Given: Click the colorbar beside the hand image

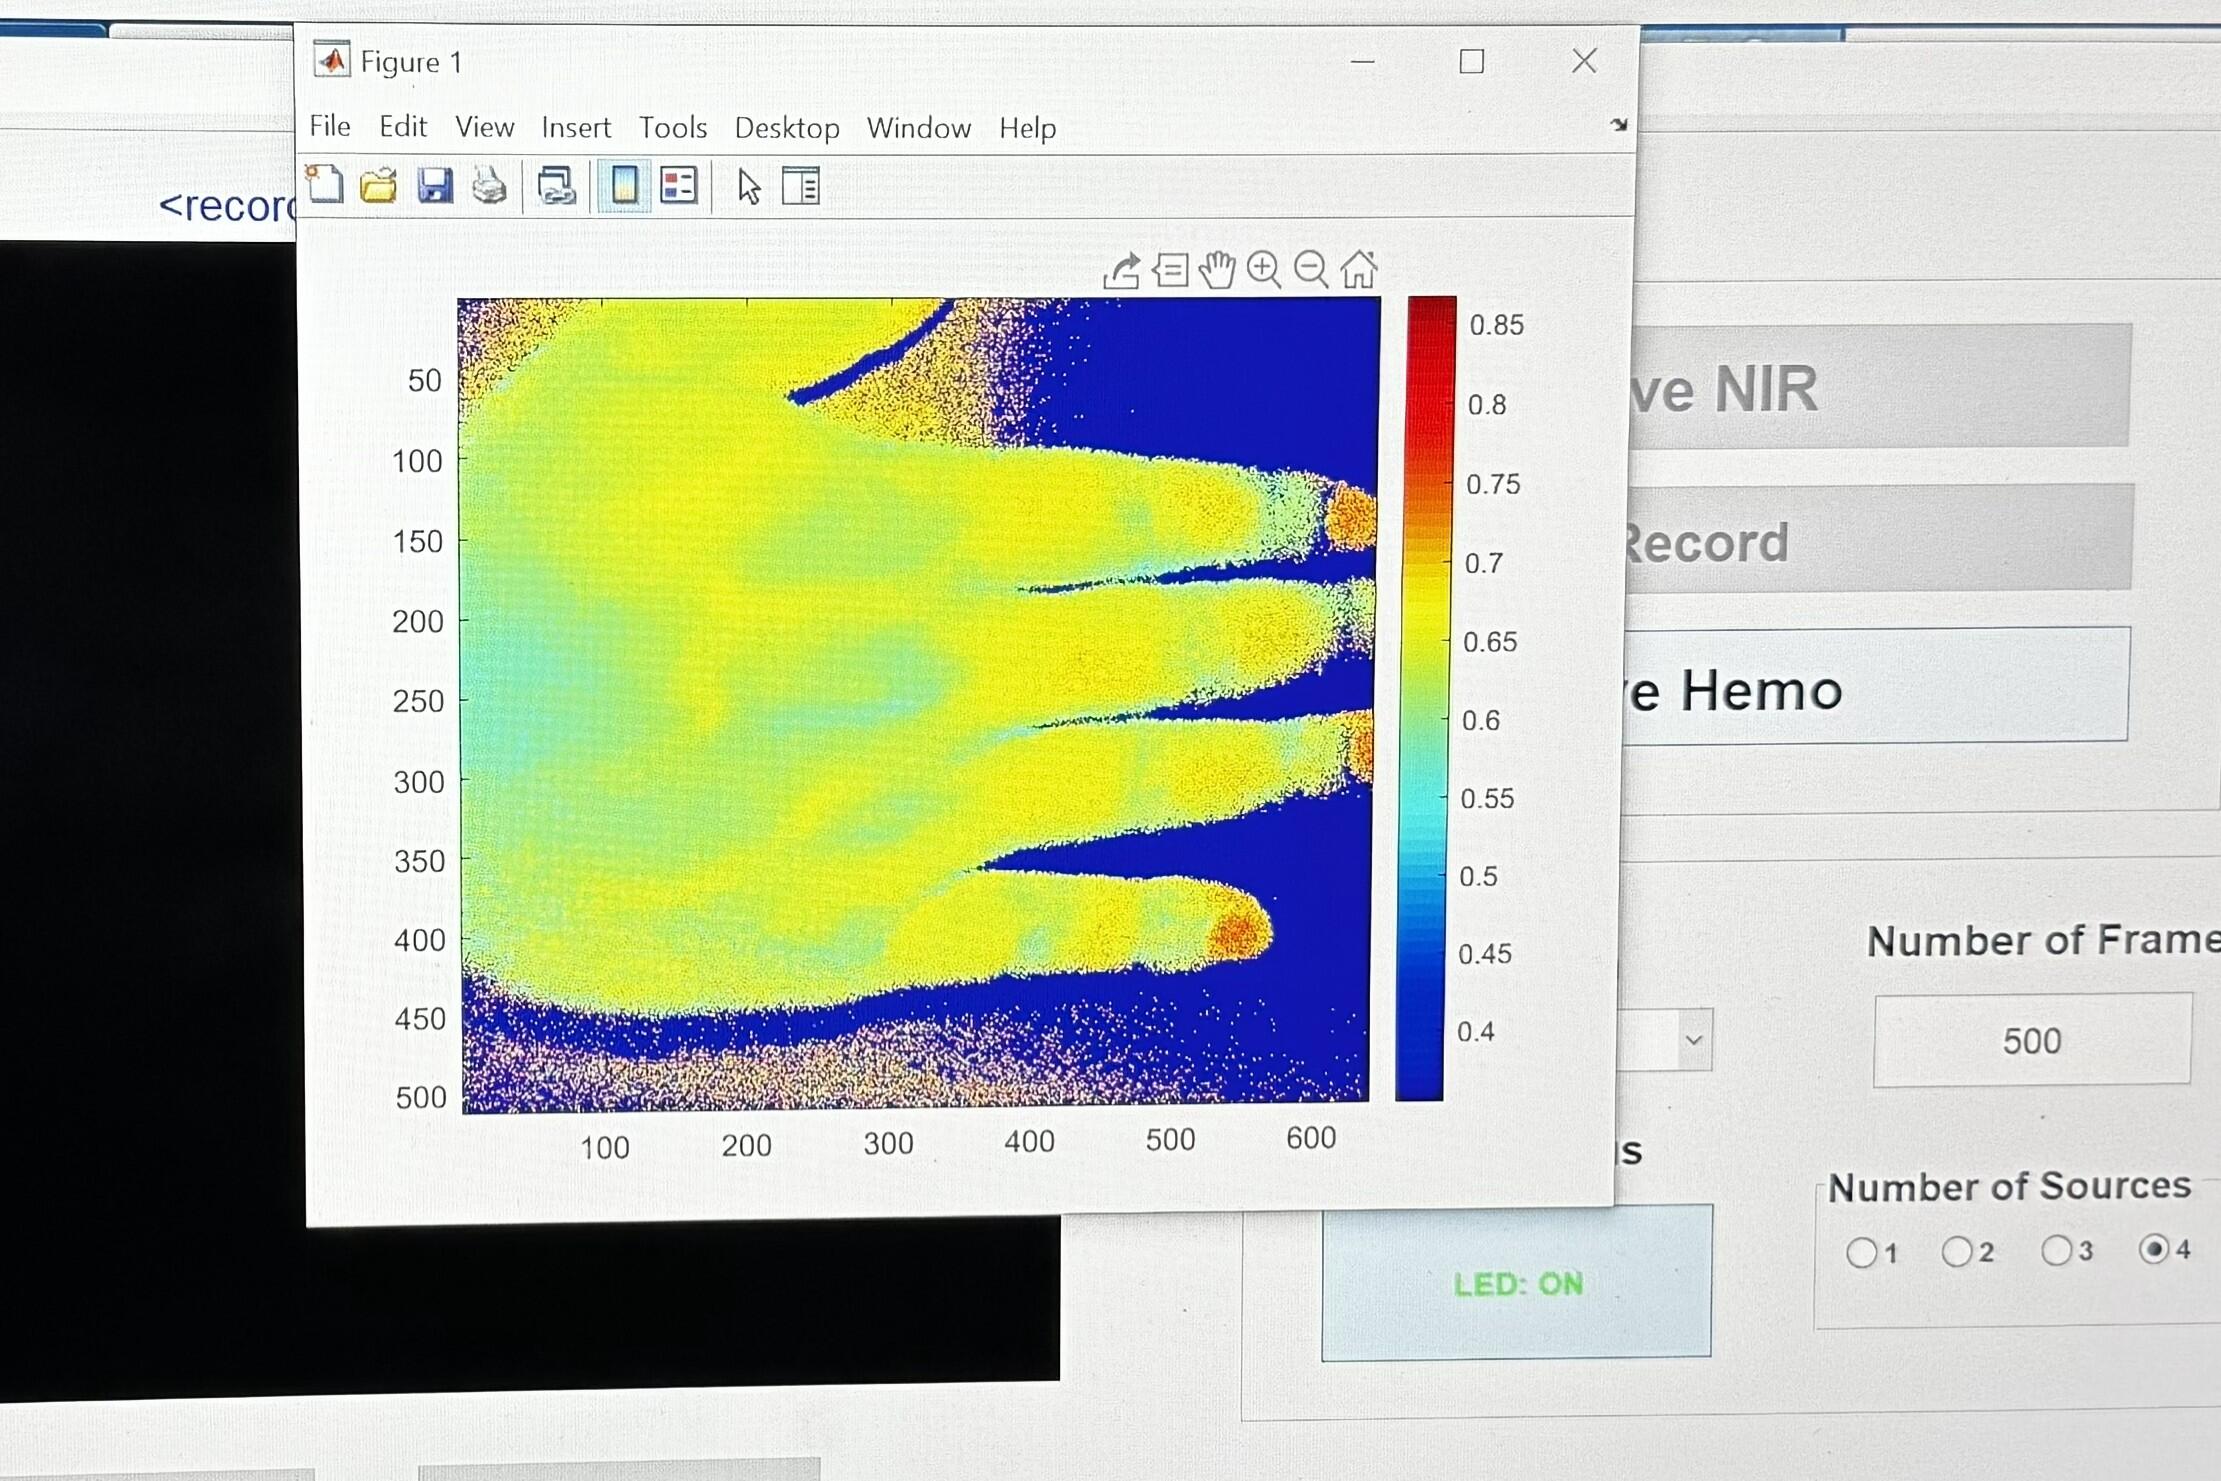Looking at the screenshot, I should coord(1425,698).
